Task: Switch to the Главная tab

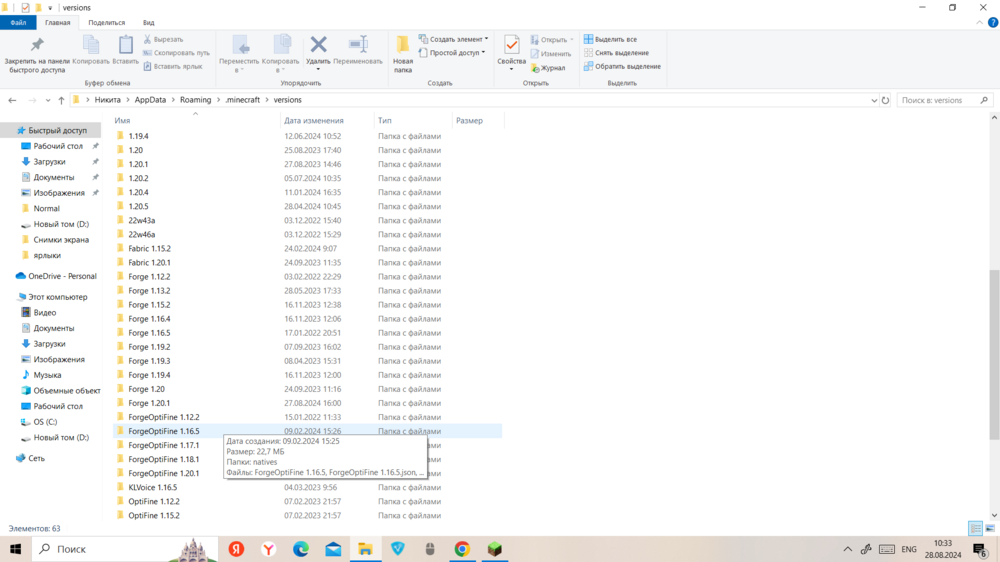Action: point(57,22)
